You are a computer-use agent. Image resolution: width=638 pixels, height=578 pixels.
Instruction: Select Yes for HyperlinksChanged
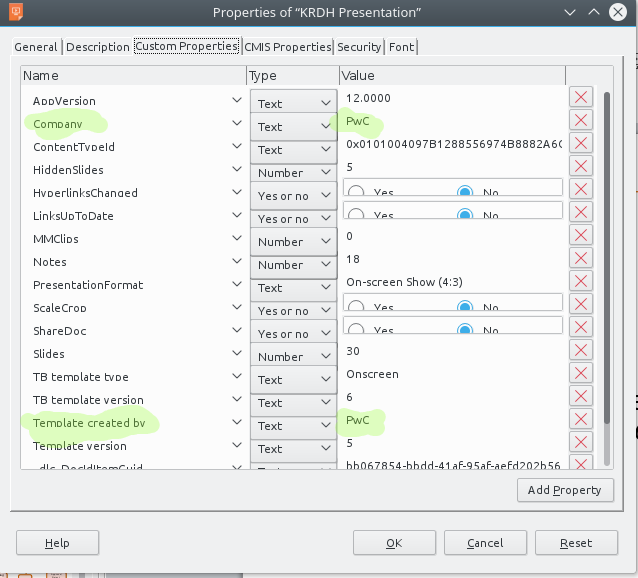pos(356,191)
